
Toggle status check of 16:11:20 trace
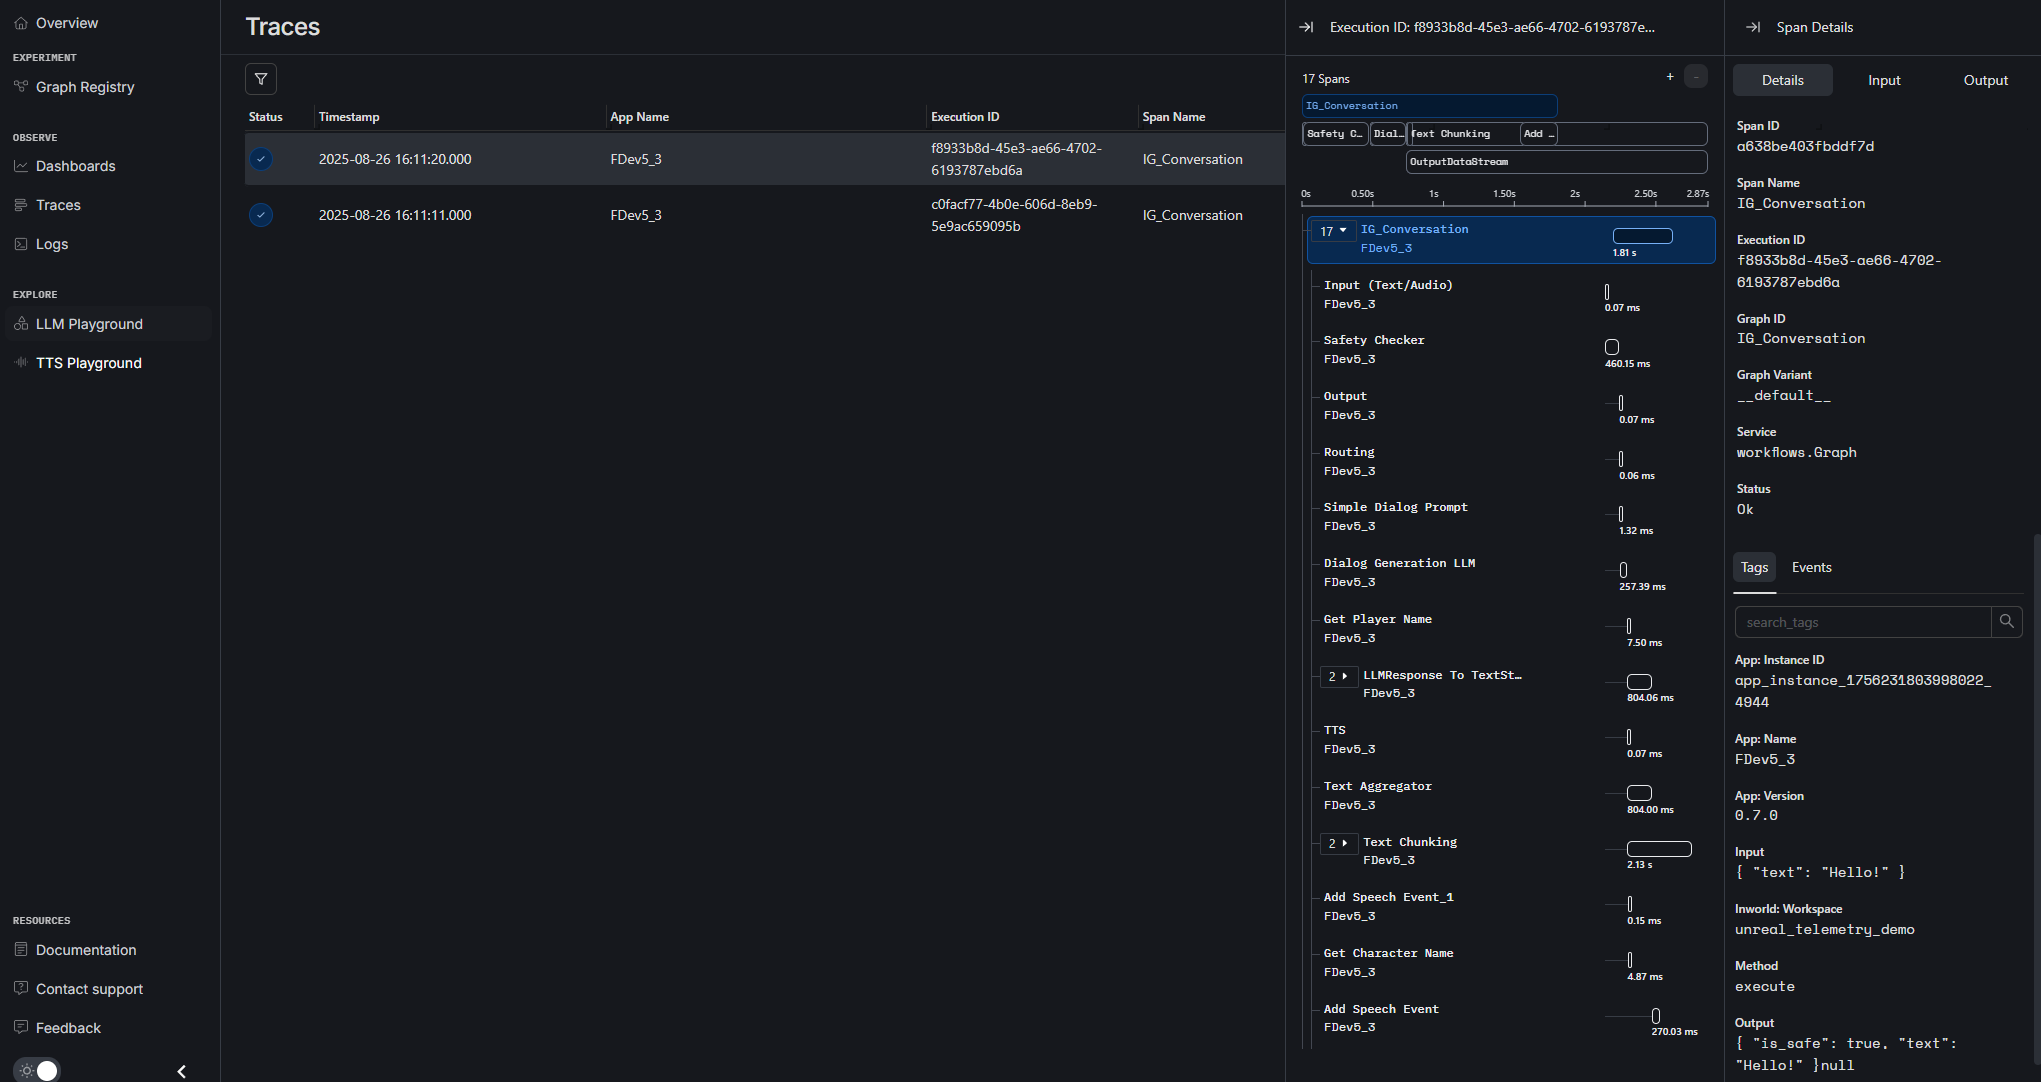[x=261, y=159]
